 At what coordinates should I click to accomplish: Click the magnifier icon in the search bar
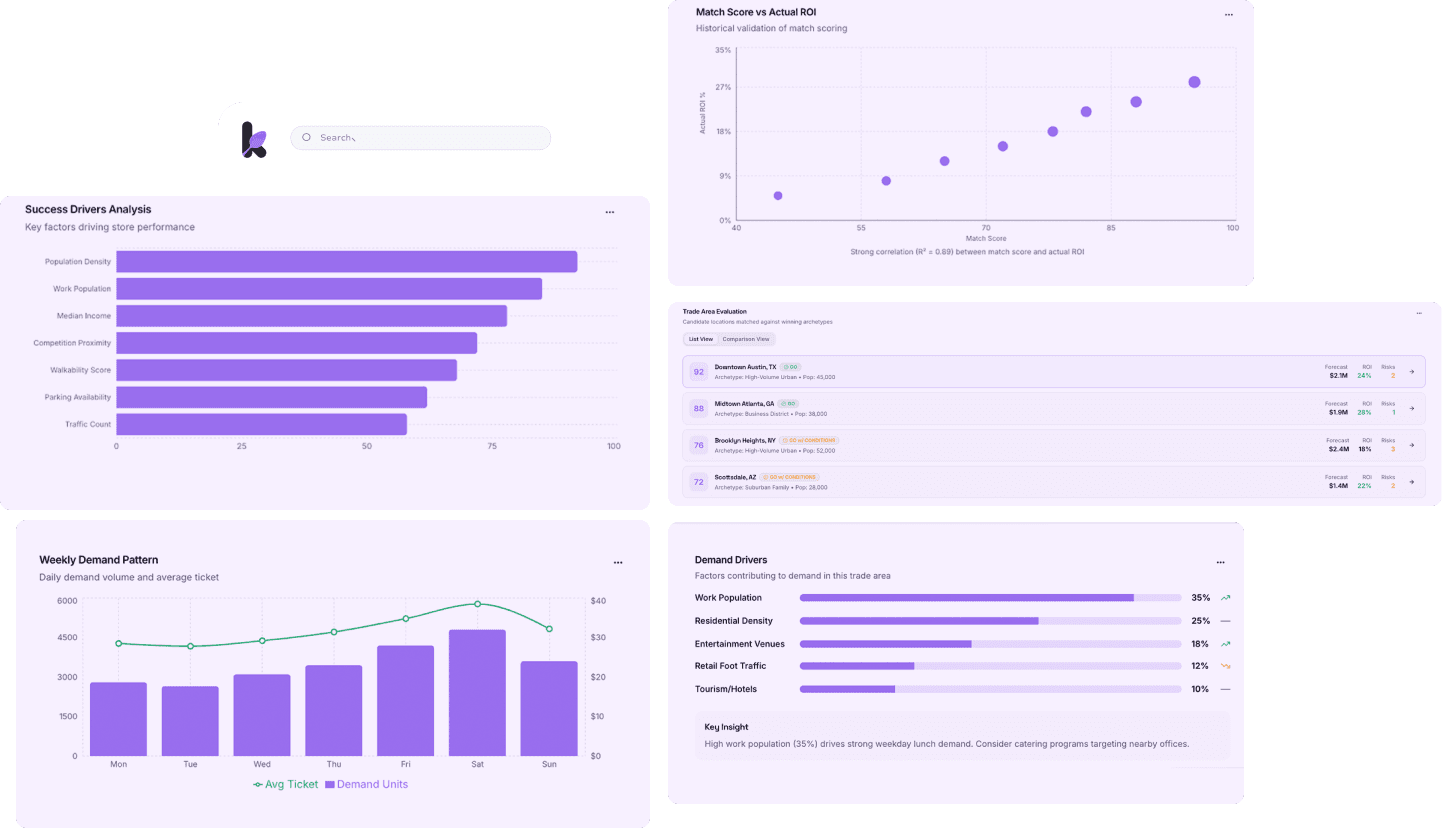[x=306, y=138]
